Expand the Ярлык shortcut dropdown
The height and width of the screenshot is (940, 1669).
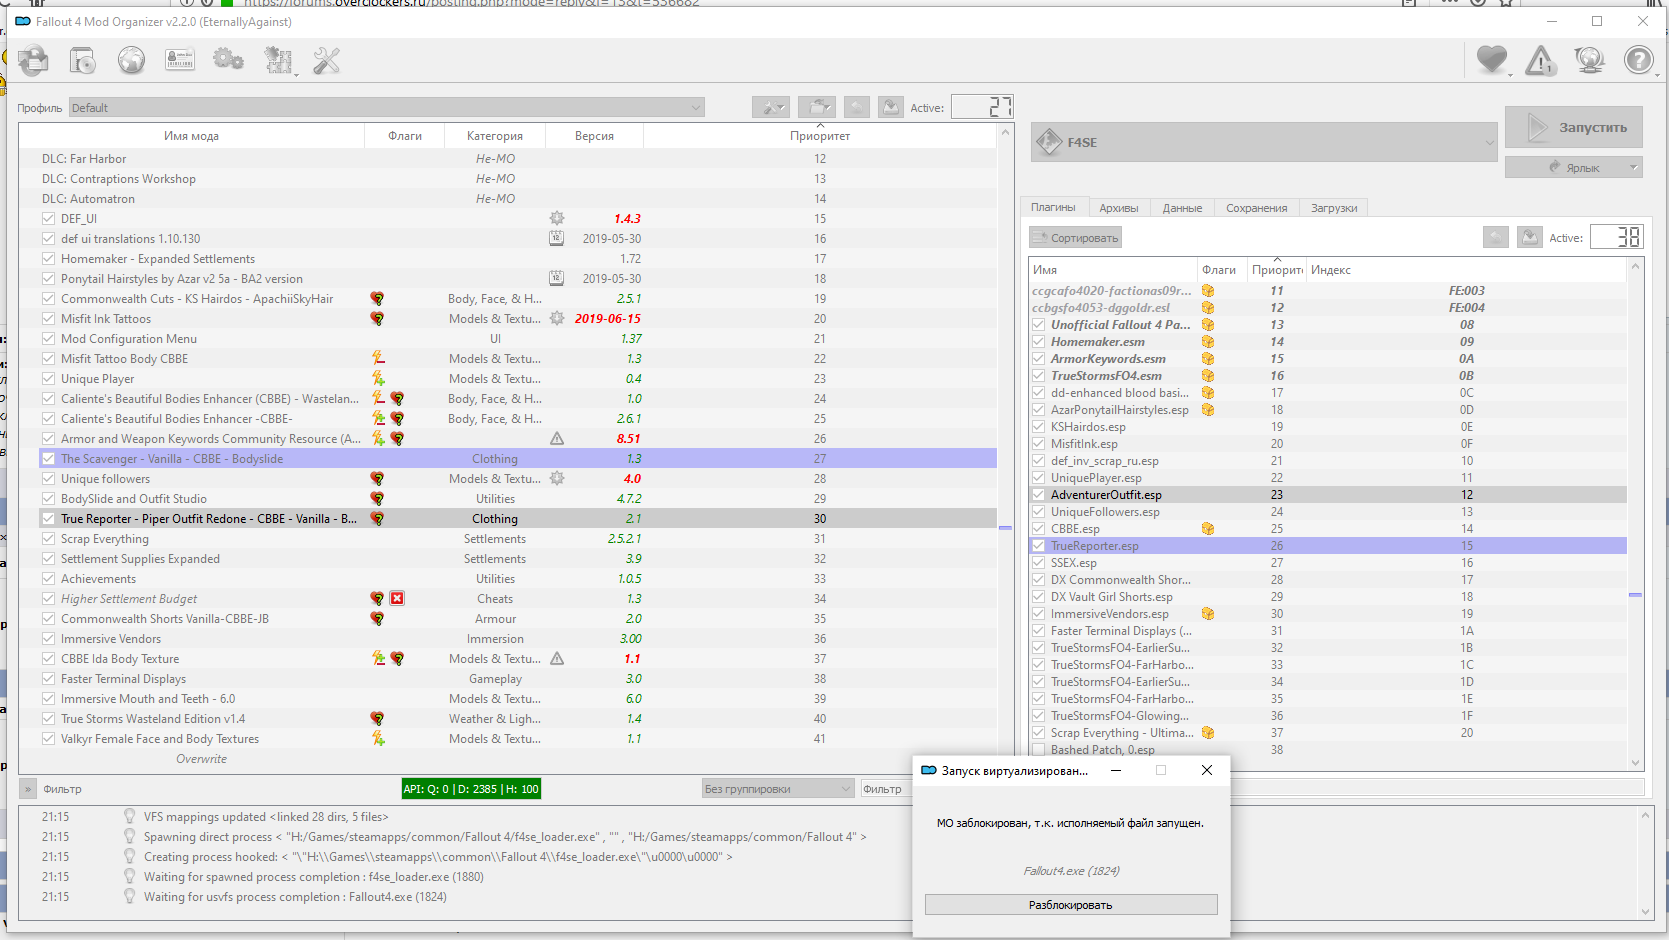[1574, 167]
